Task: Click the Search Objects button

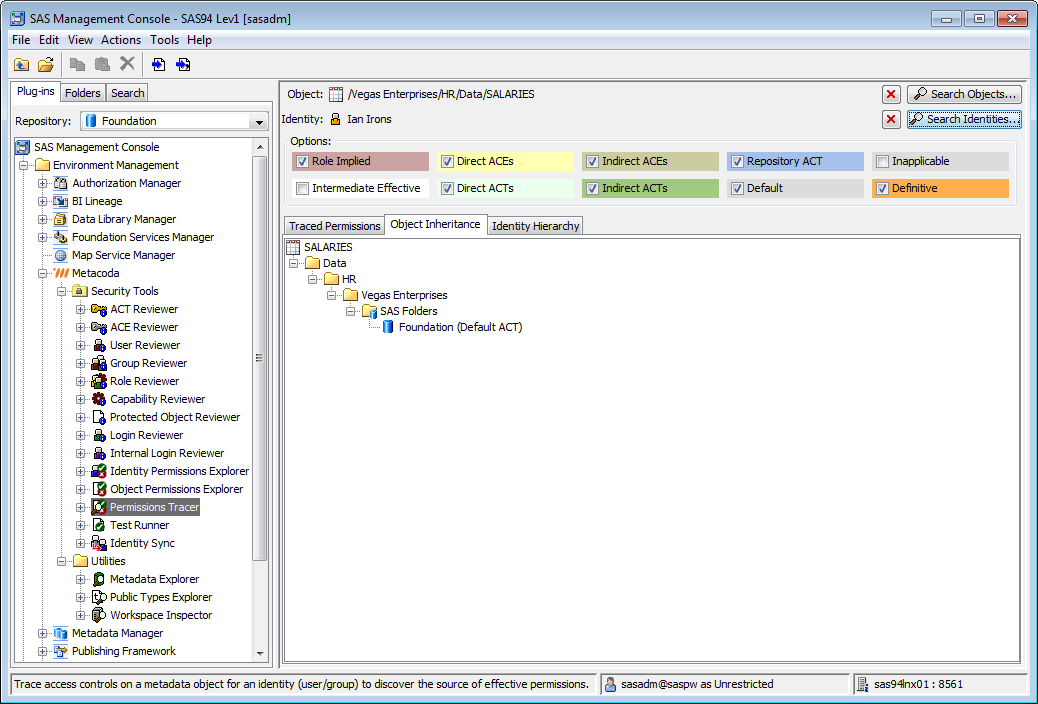Action: [x=965, y=94]
